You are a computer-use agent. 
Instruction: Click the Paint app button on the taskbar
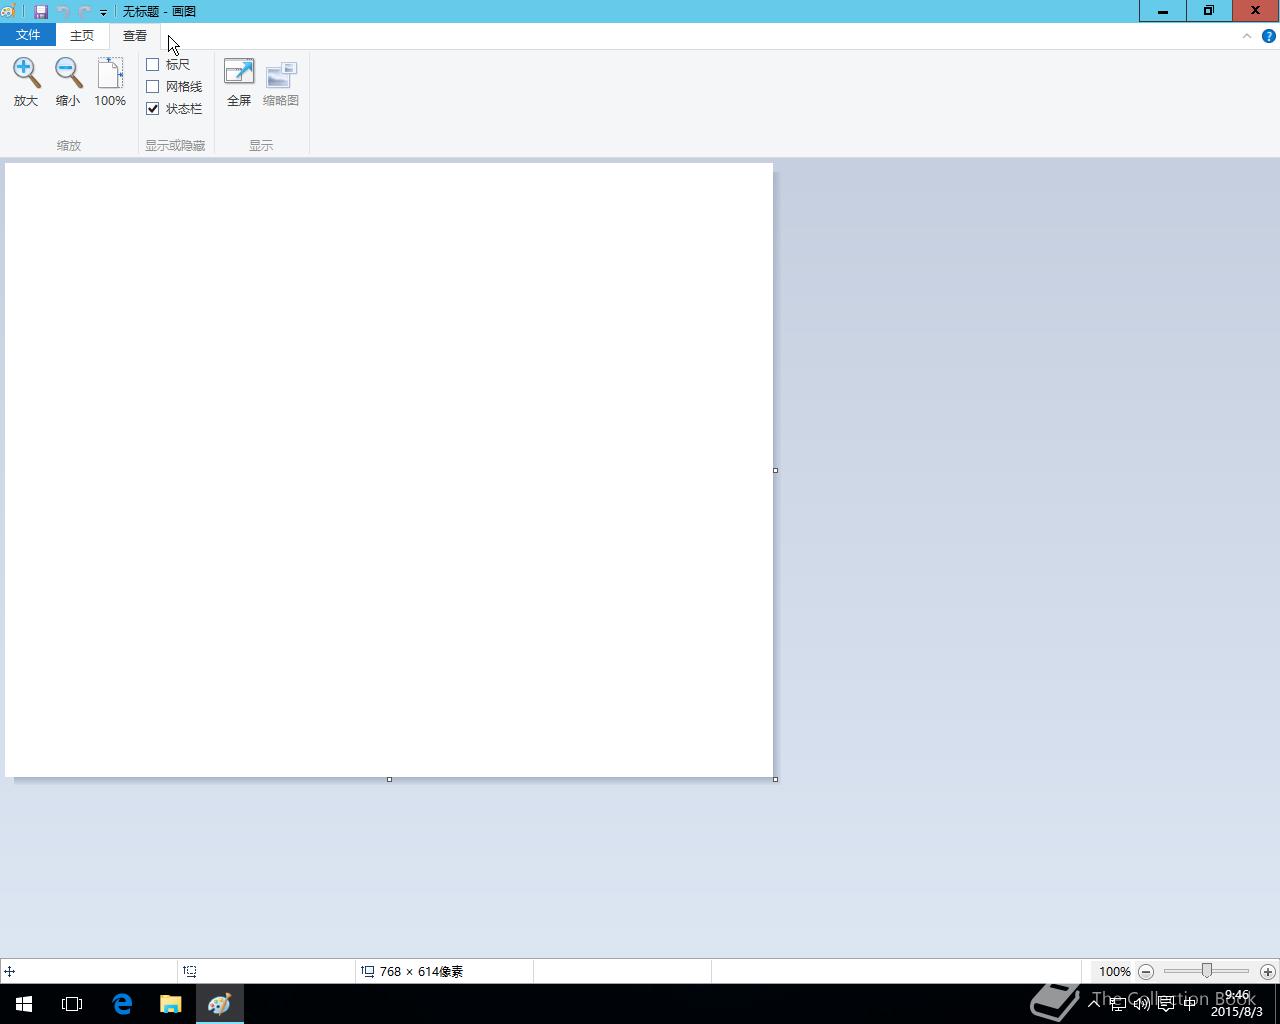tap(219, 1004)
